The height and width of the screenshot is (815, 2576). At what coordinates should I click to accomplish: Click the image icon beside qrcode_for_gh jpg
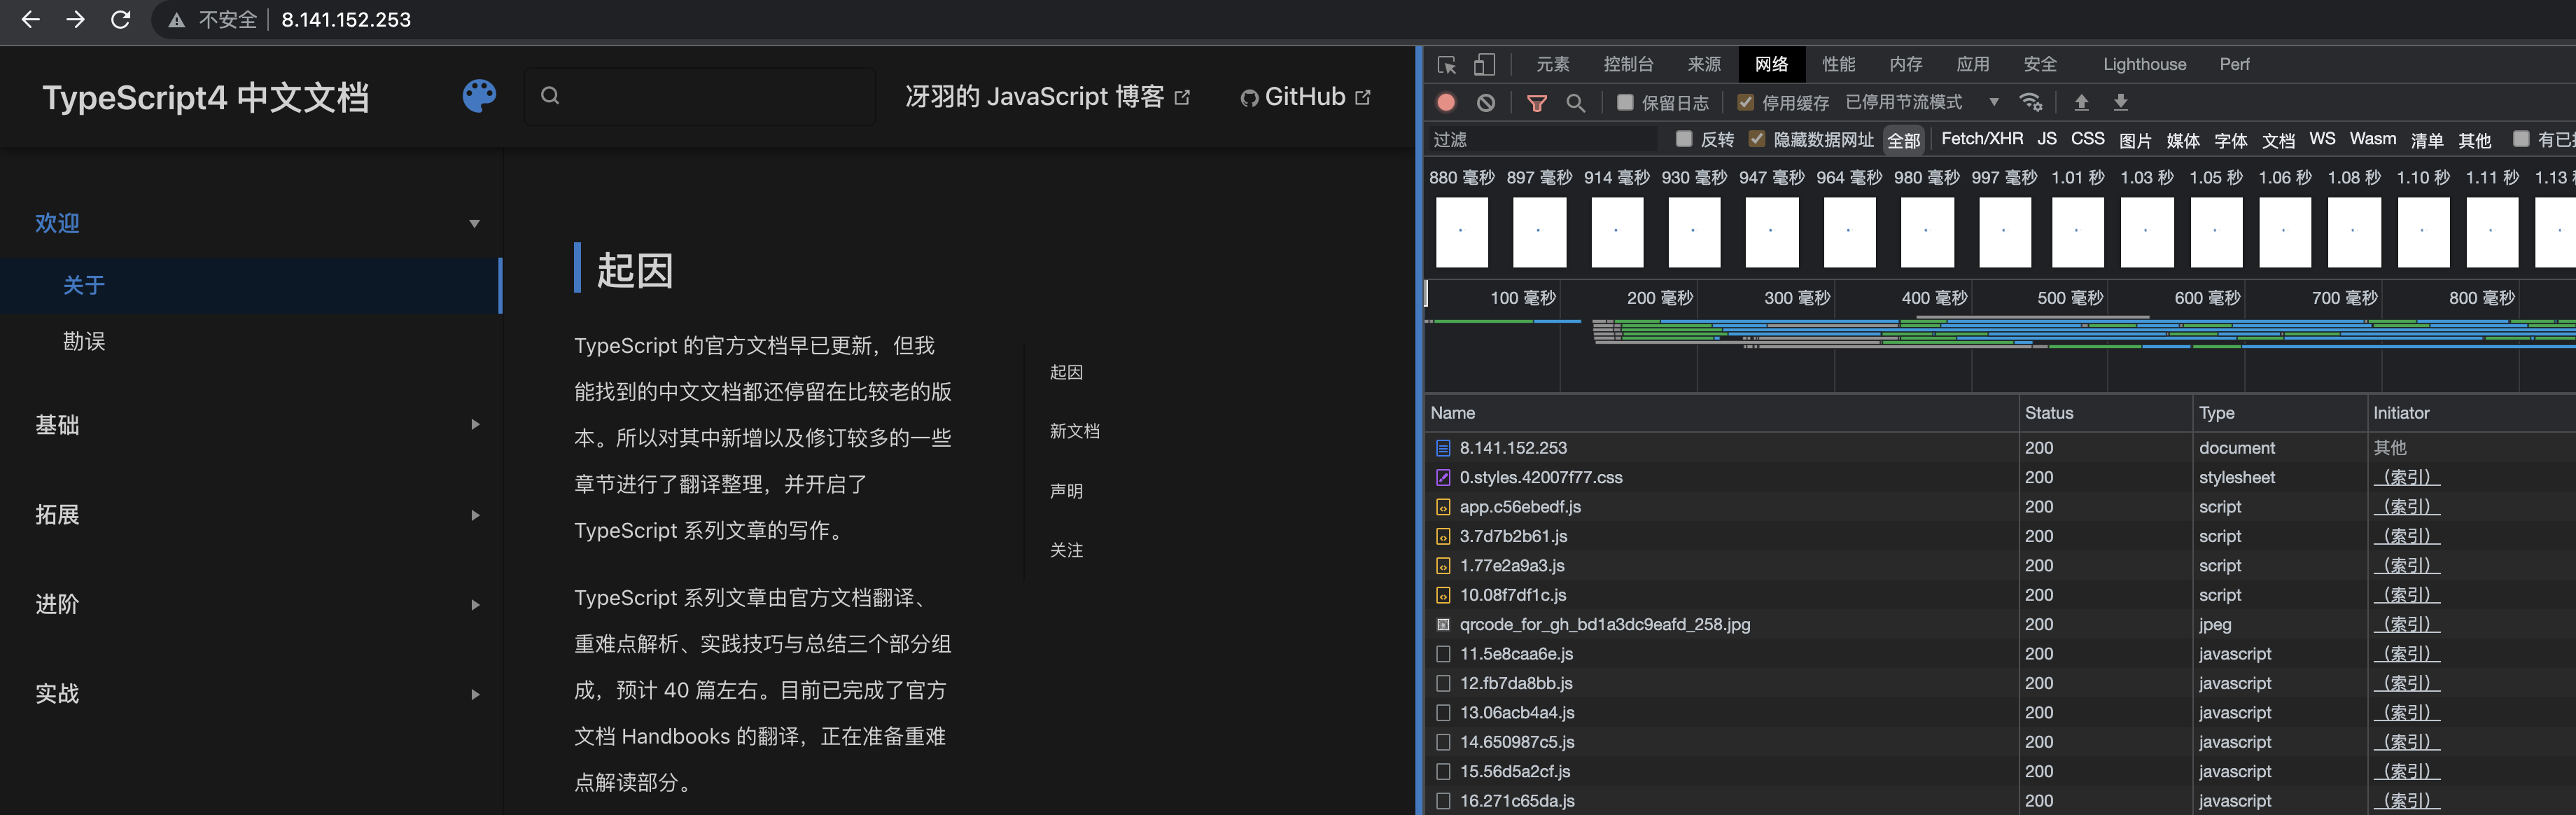(1443, 624)
